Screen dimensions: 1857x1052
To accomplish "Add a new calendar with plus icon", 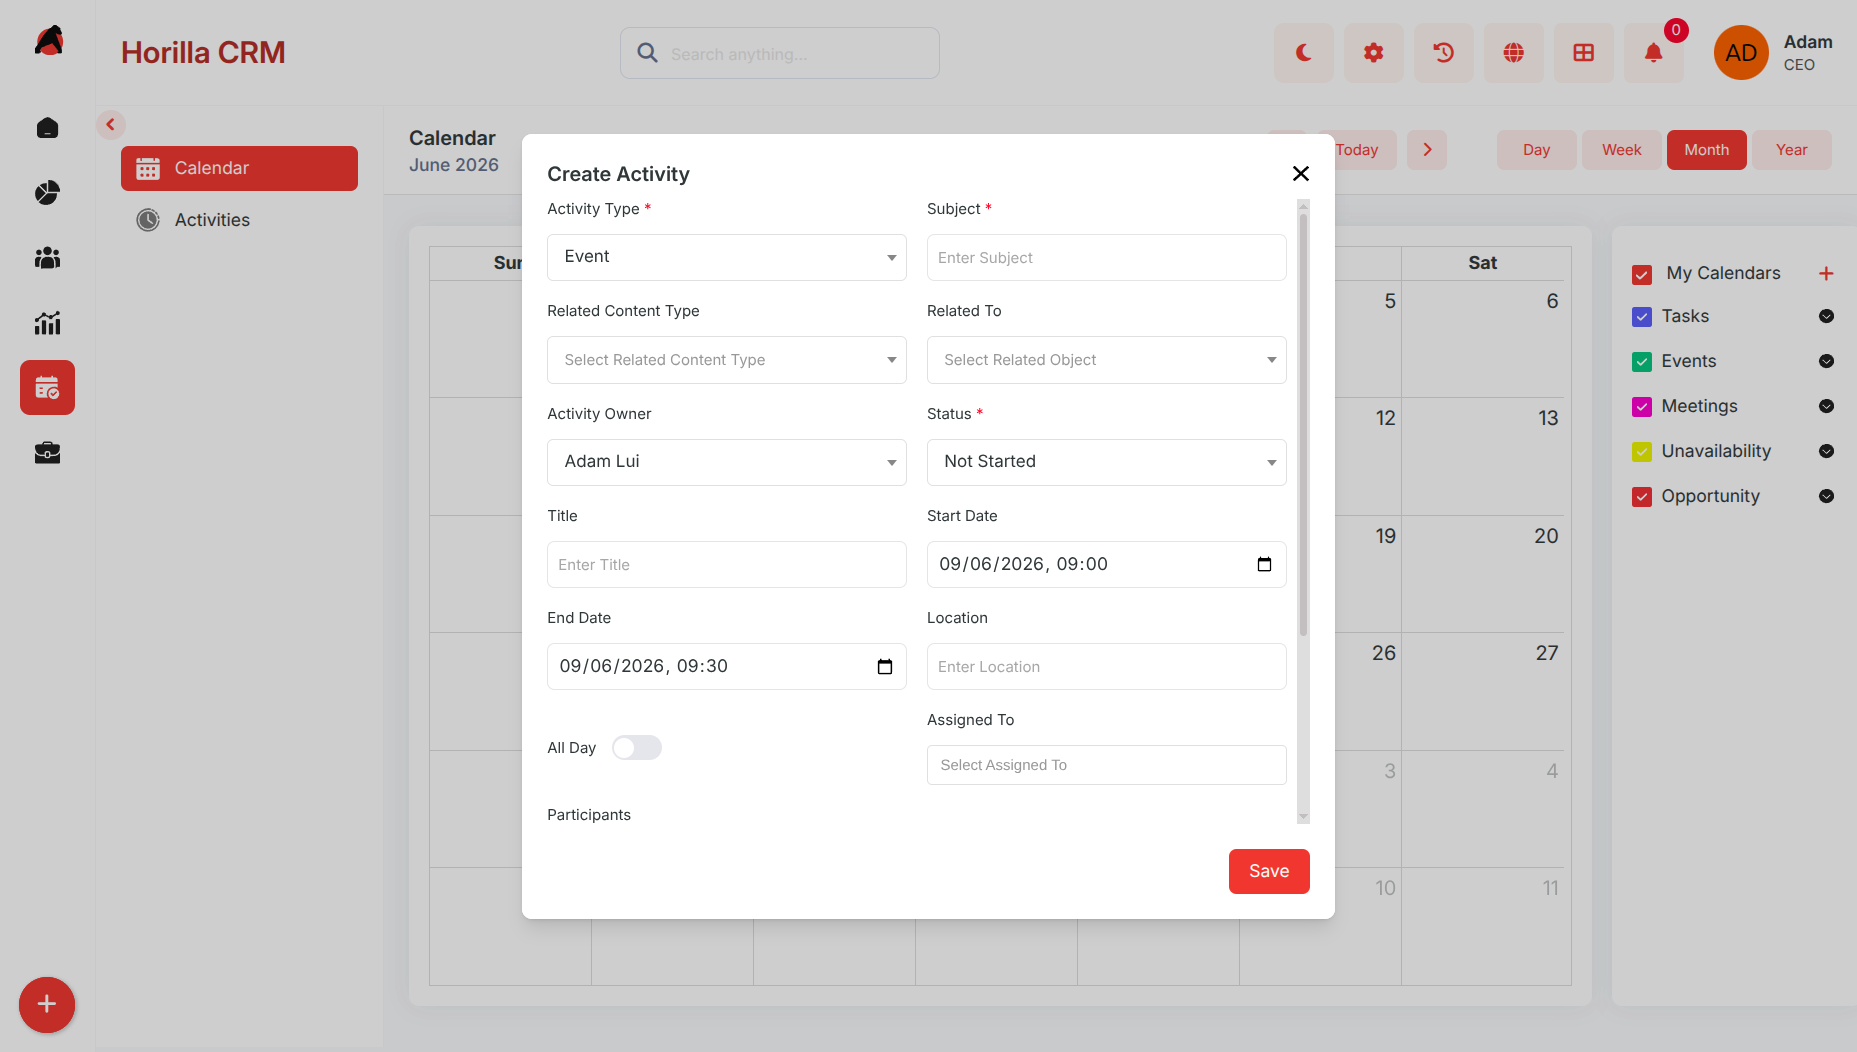I will click(1826, 273).
